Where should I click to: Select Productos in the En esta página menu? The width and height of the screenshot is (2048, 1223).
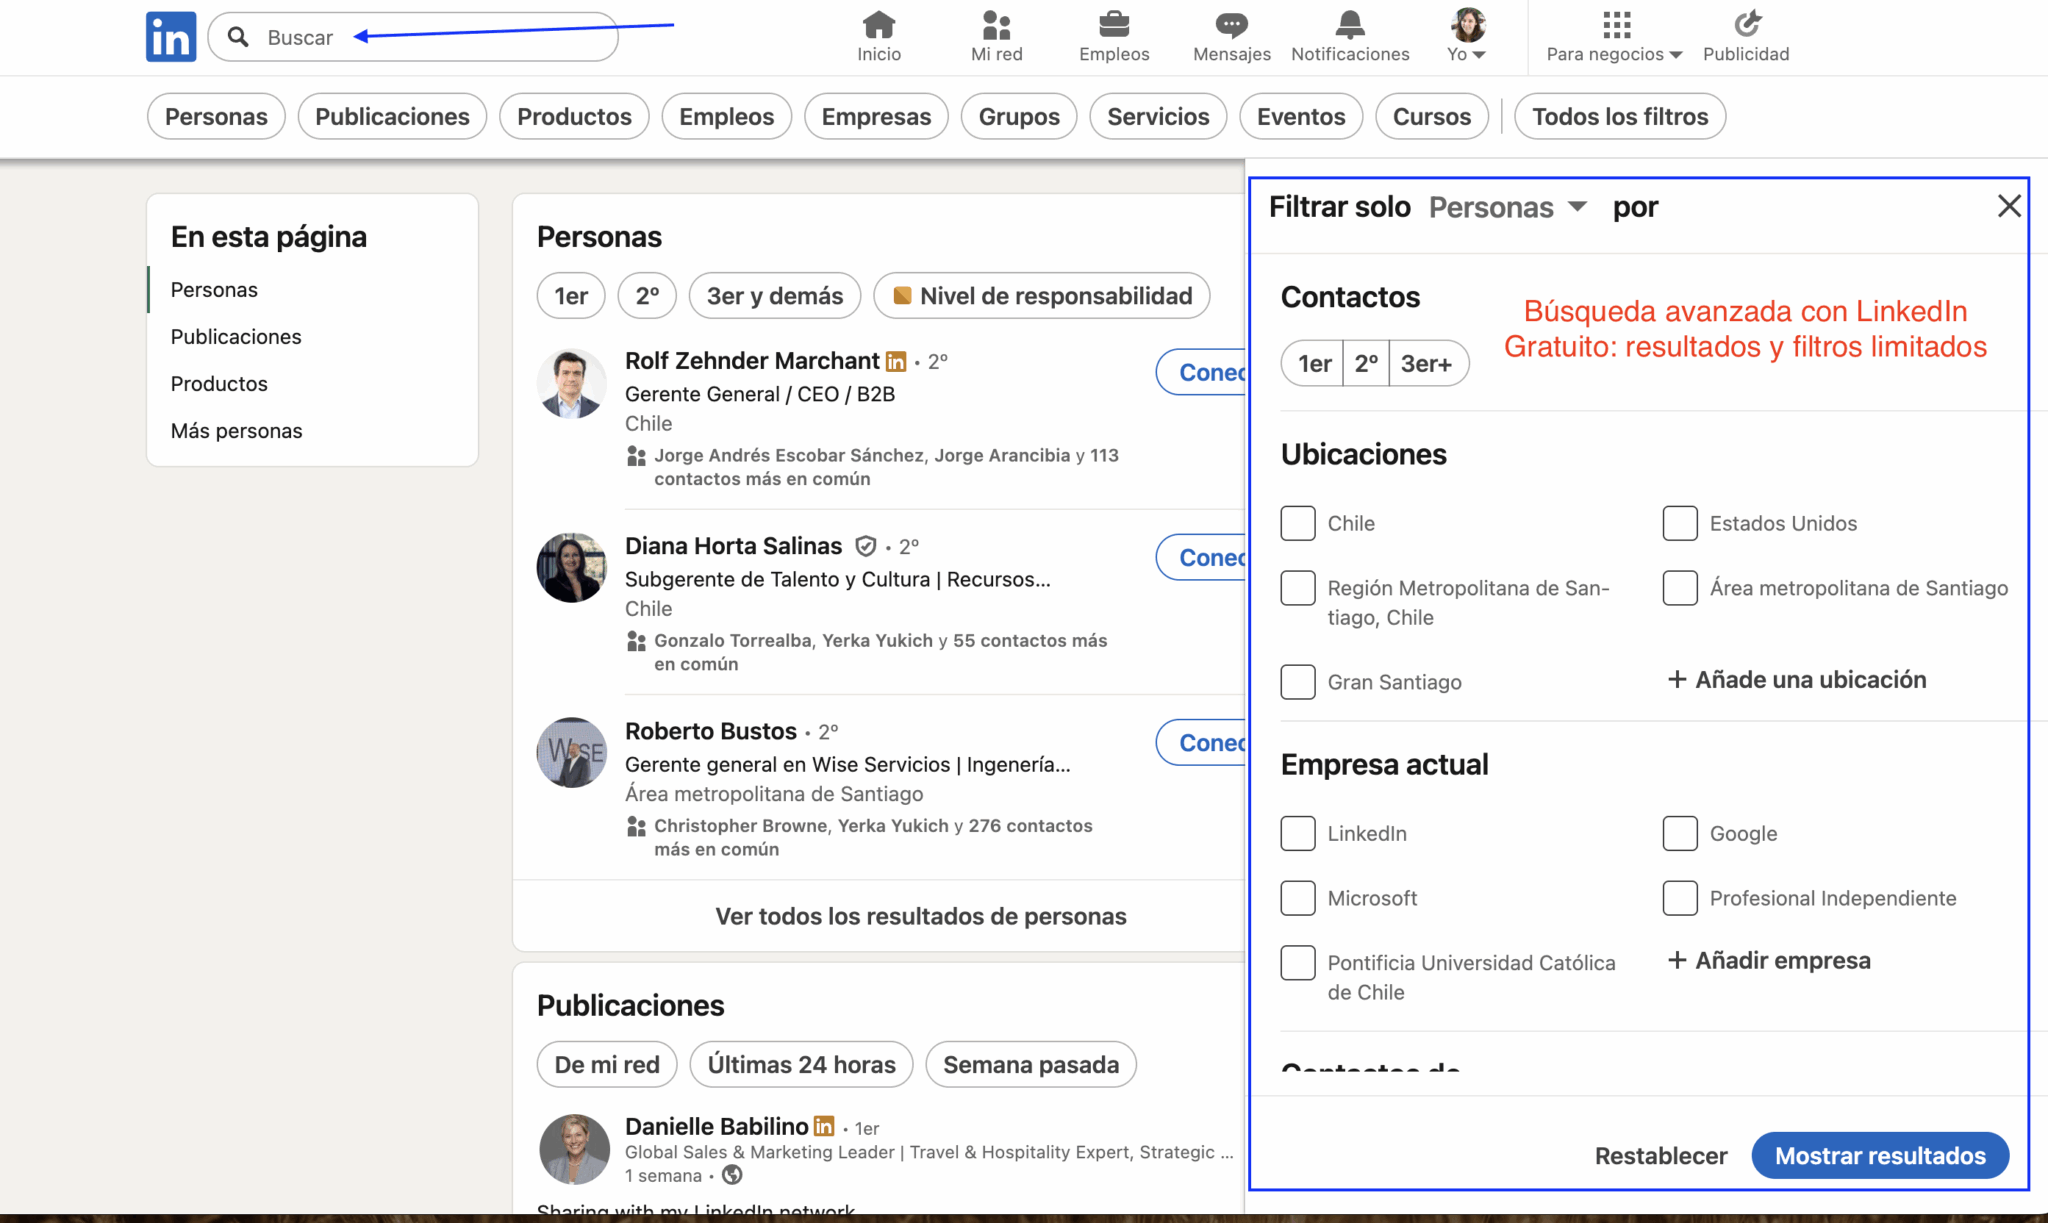(x=219, y=383)
